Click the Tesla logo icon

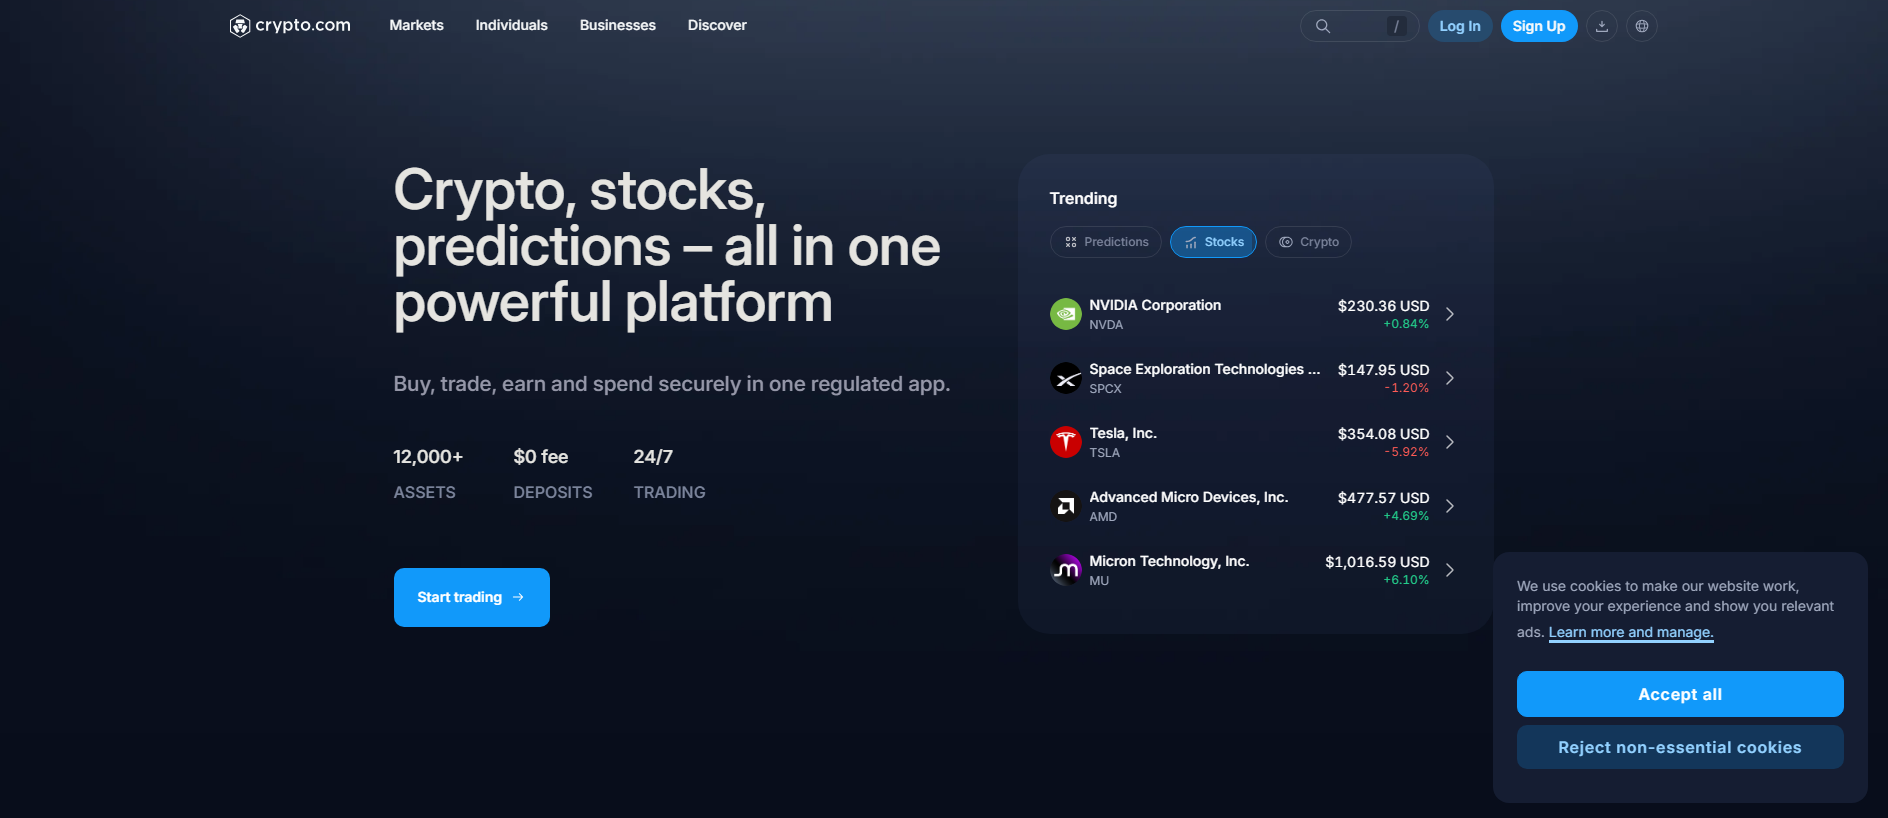[x=1066, y=442]
